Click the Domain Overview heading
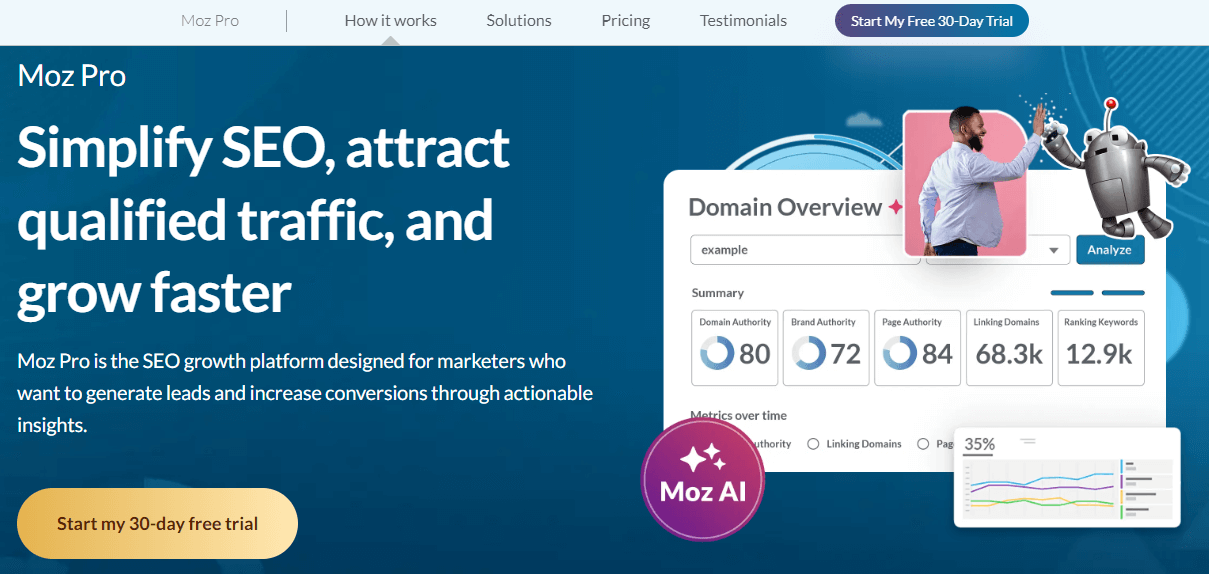The width and height of the screenshot is (1209, 574). [x=785, y=207]
